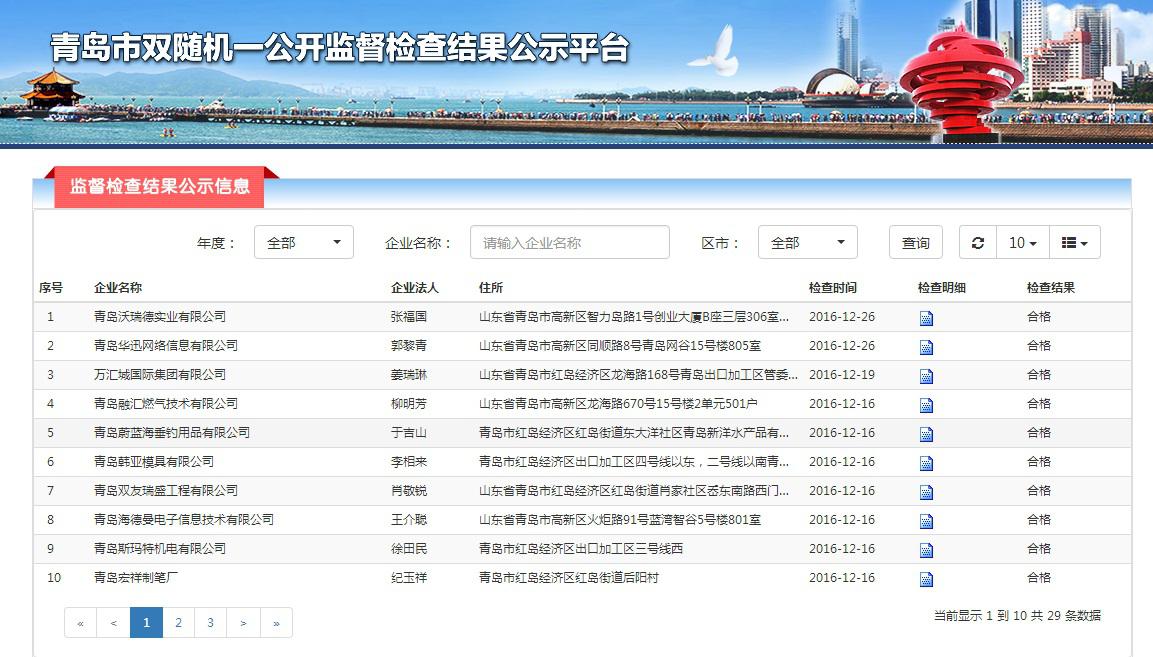Jump to first page with « button
1153x657 pixels.
(x=80, y=622)
